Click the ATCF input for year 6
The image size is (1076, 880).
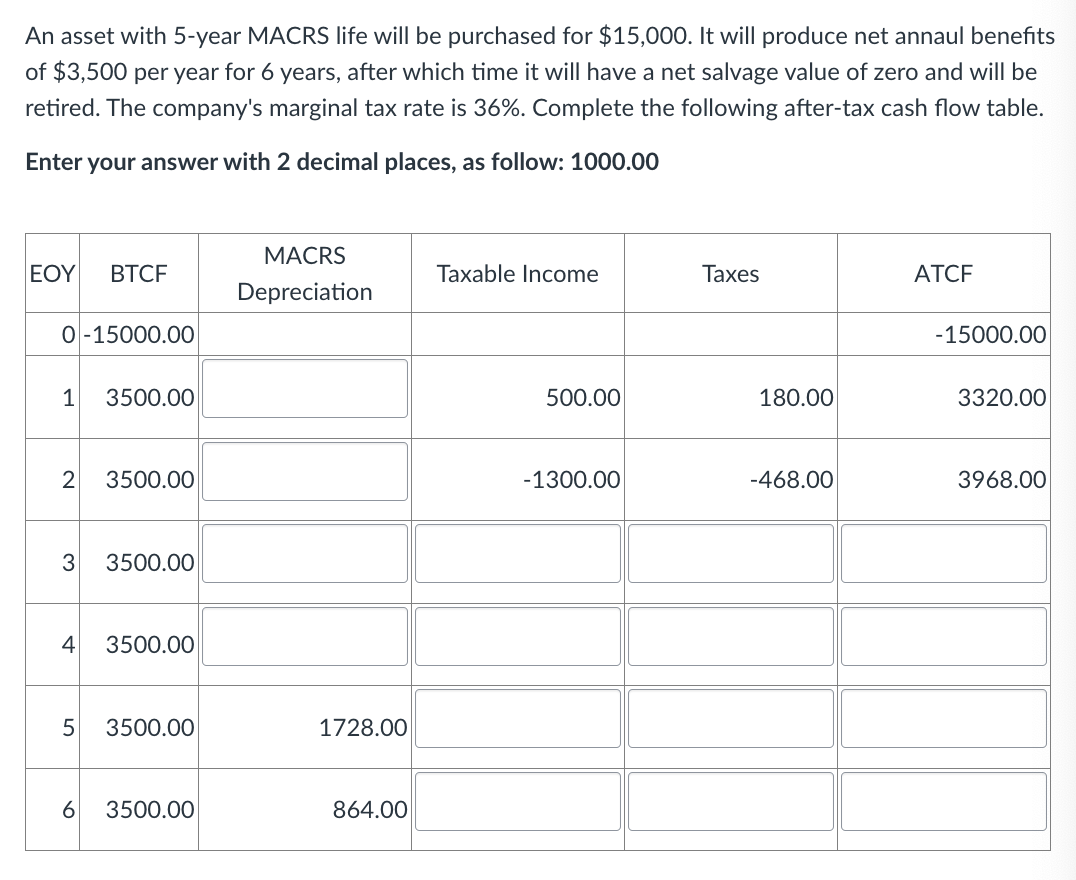pos(944,801)
